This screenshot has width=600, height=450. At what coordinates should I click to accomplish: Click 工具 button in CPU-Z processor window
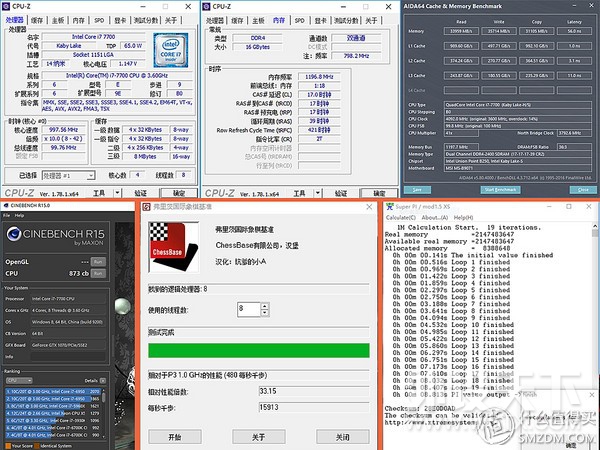tap(99, 193)
